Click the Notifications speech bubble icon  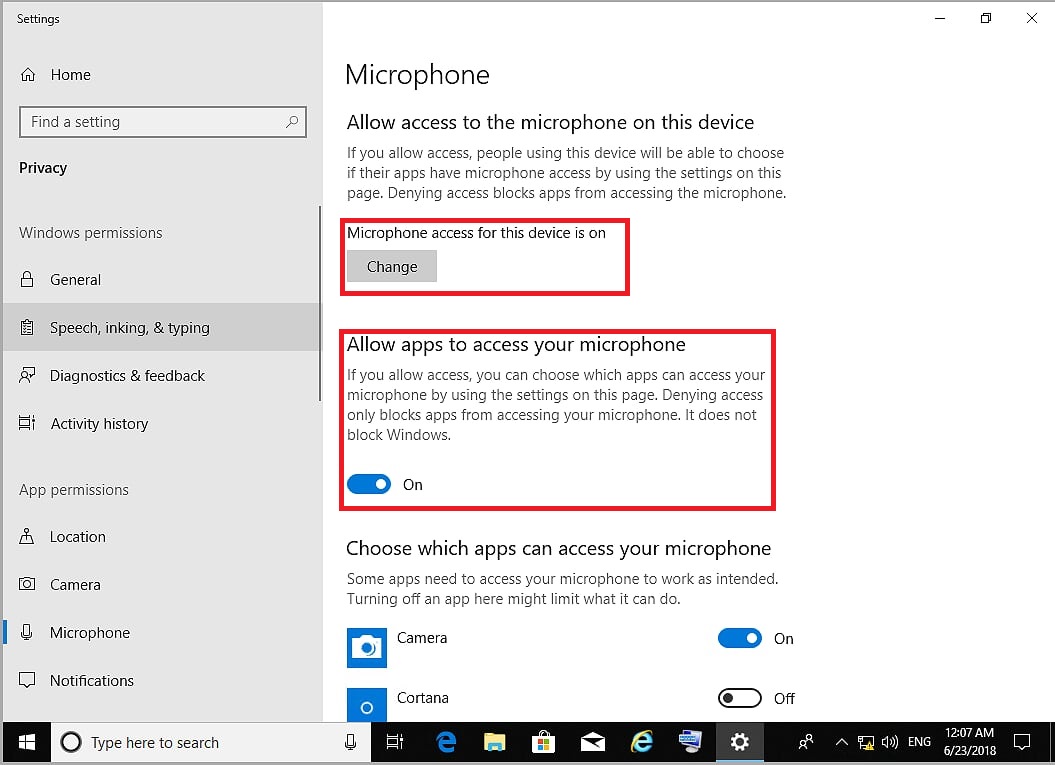27,680
